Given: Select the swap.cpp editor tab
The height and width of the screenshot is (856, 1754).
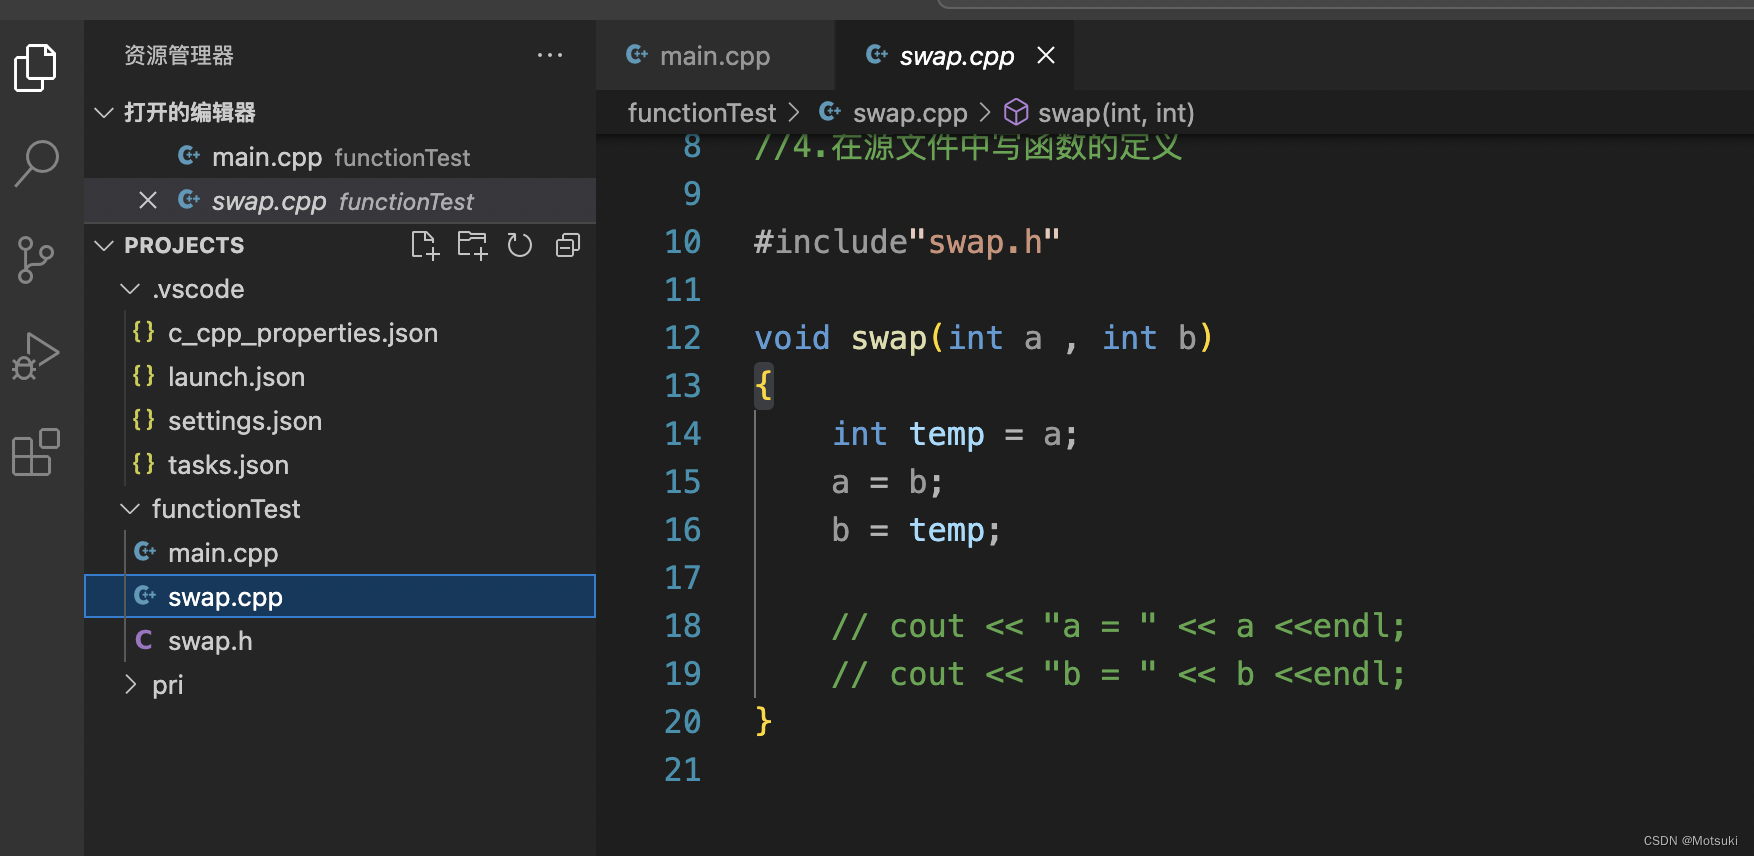Looking at the screenshot, I should (955, 56).
